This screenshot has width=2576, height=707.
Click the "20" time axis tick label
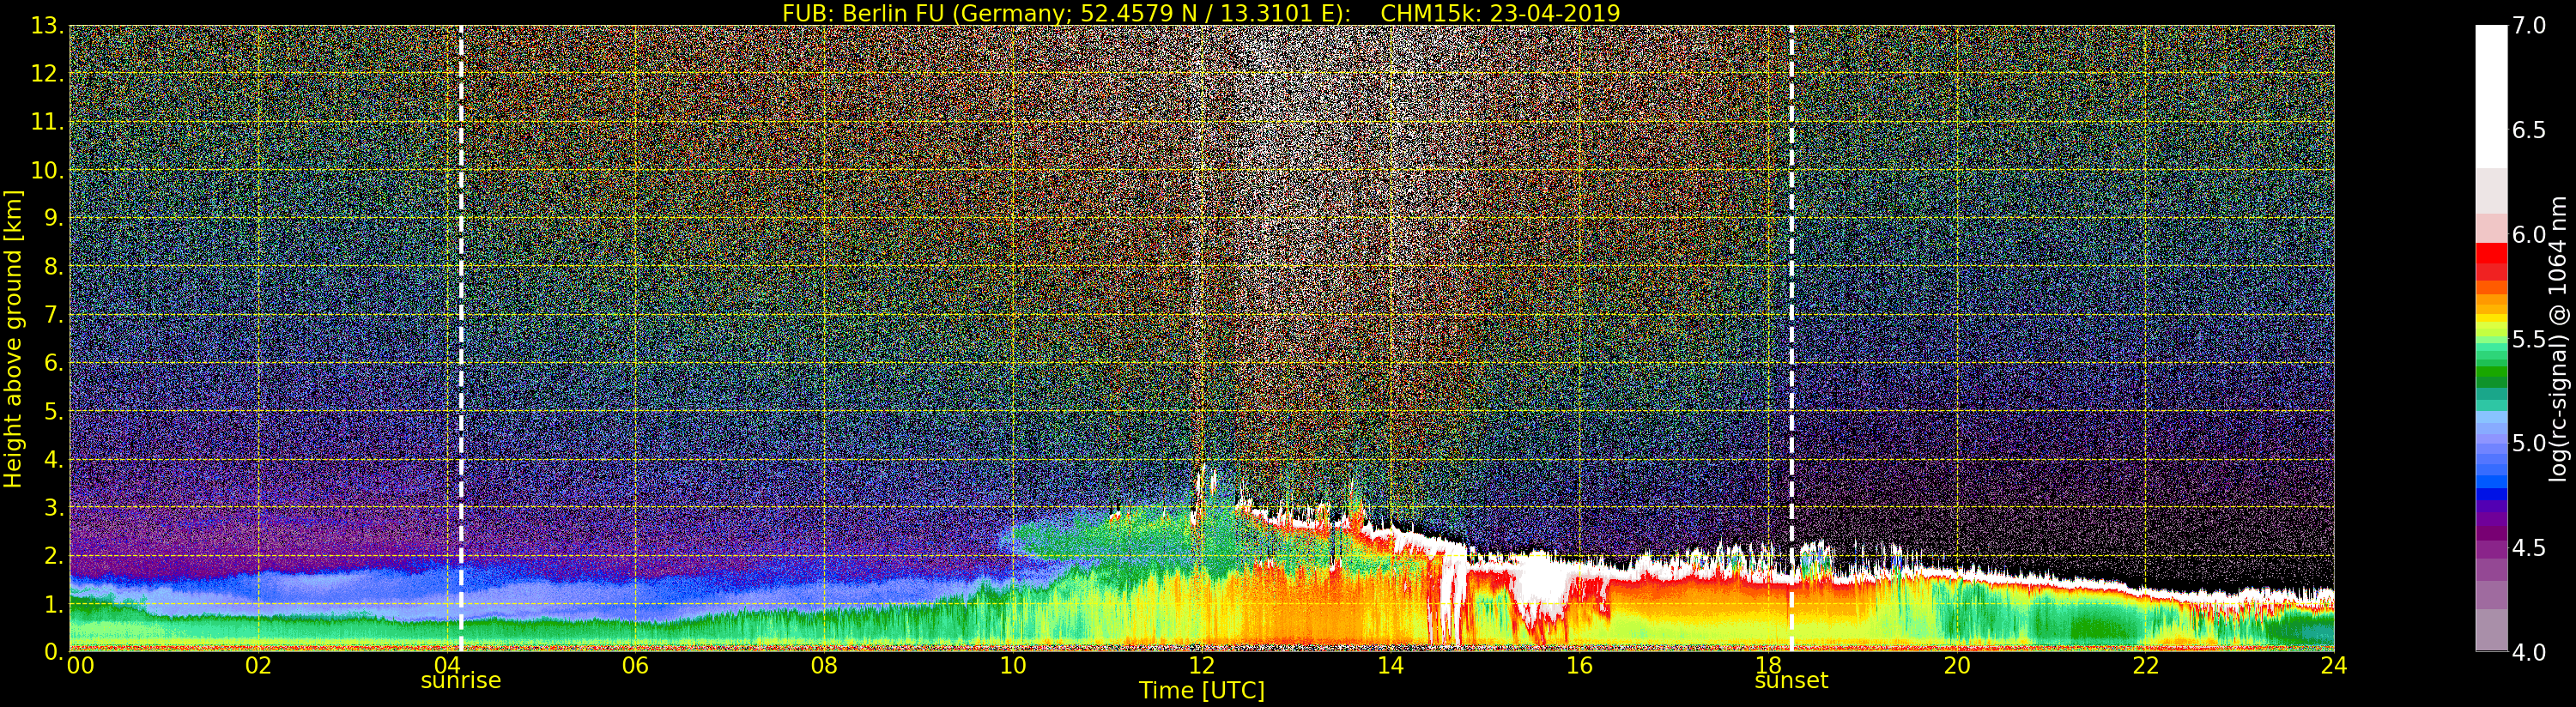coord(1956,665)
